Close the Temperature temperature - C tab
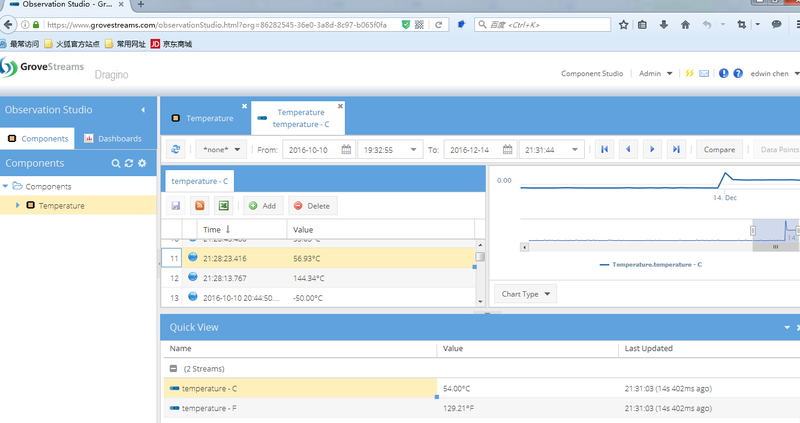This screenshot has height=423, width=800. [340, 106]
